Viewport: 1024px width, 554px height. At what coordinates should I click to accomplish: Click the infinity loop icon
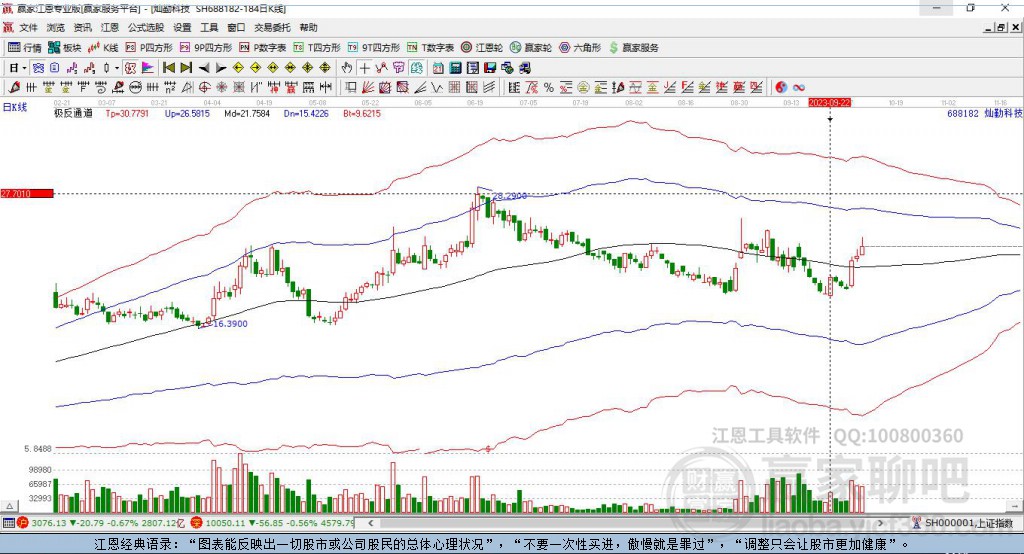pos(799,88)
